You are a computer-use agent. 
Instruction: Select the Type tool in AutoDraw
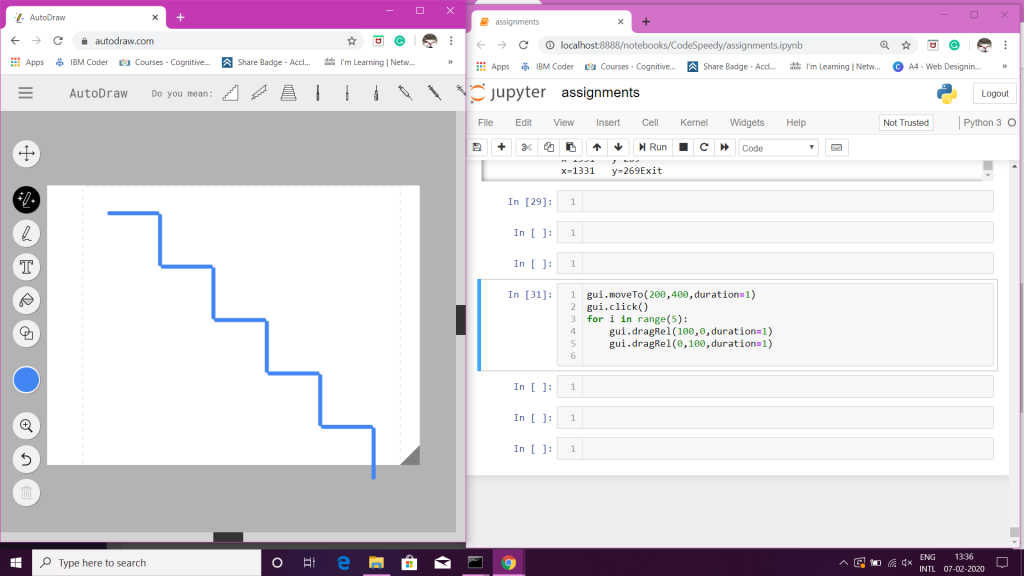pos(26,266)
